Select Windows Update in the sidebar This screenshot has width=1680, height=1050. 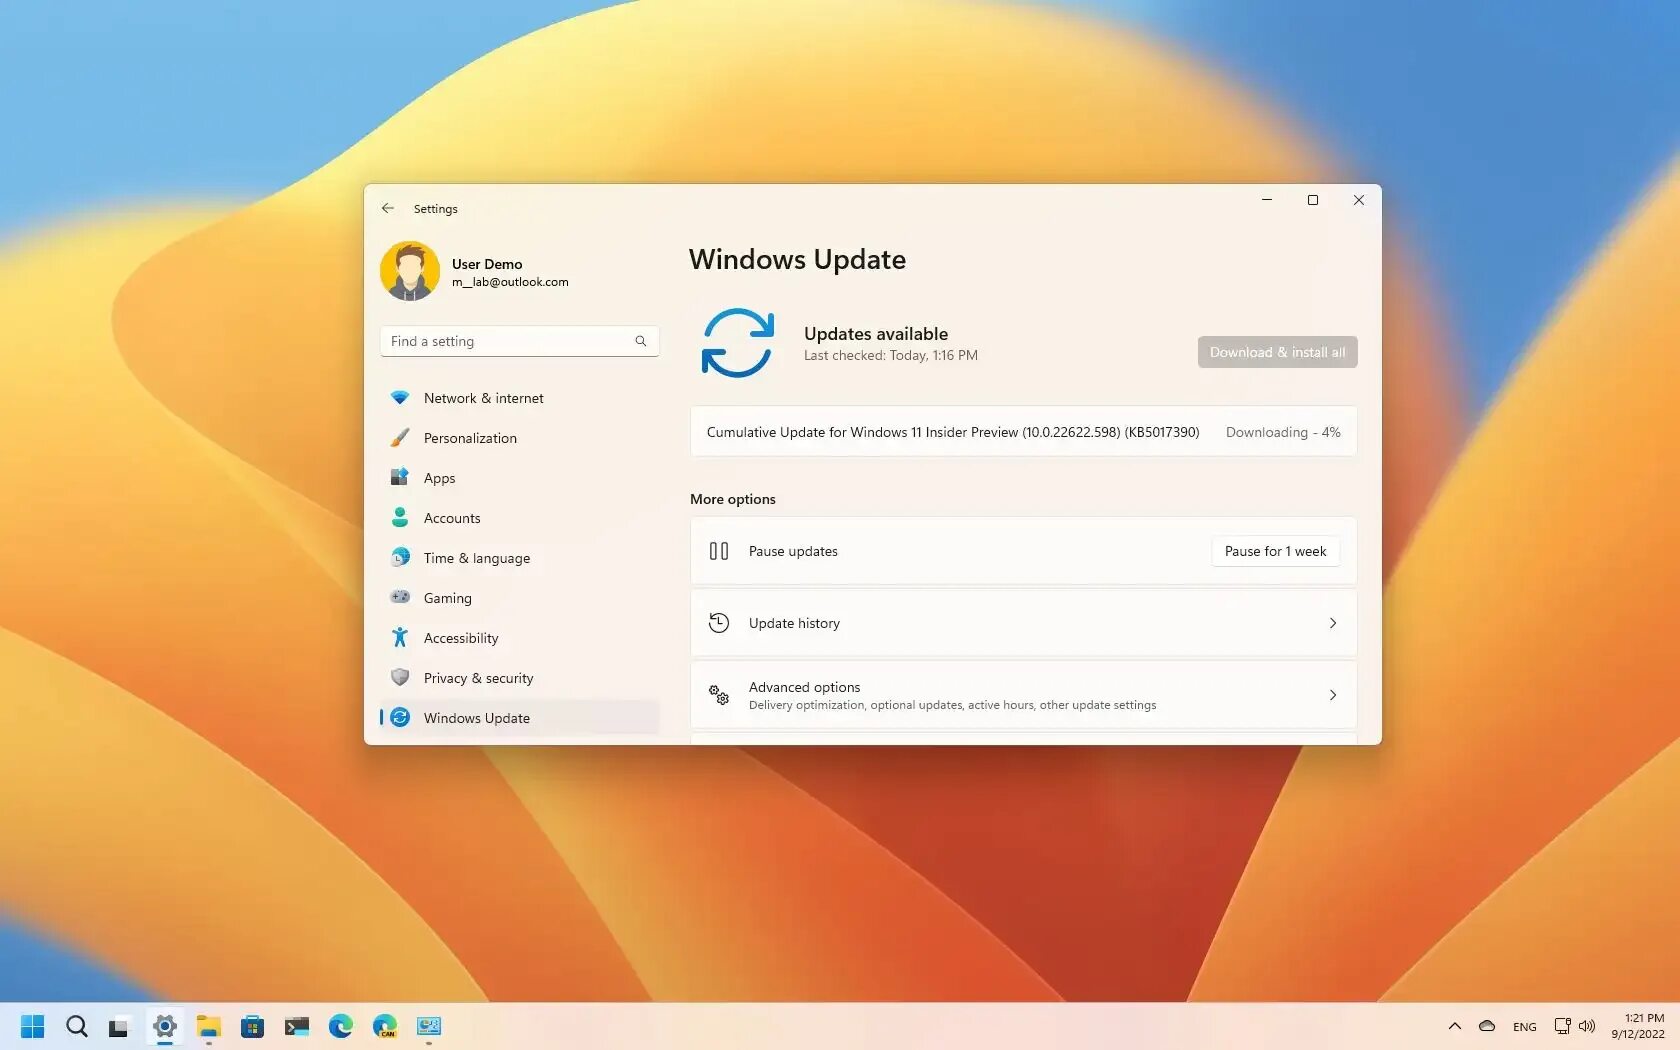(519, 718)
